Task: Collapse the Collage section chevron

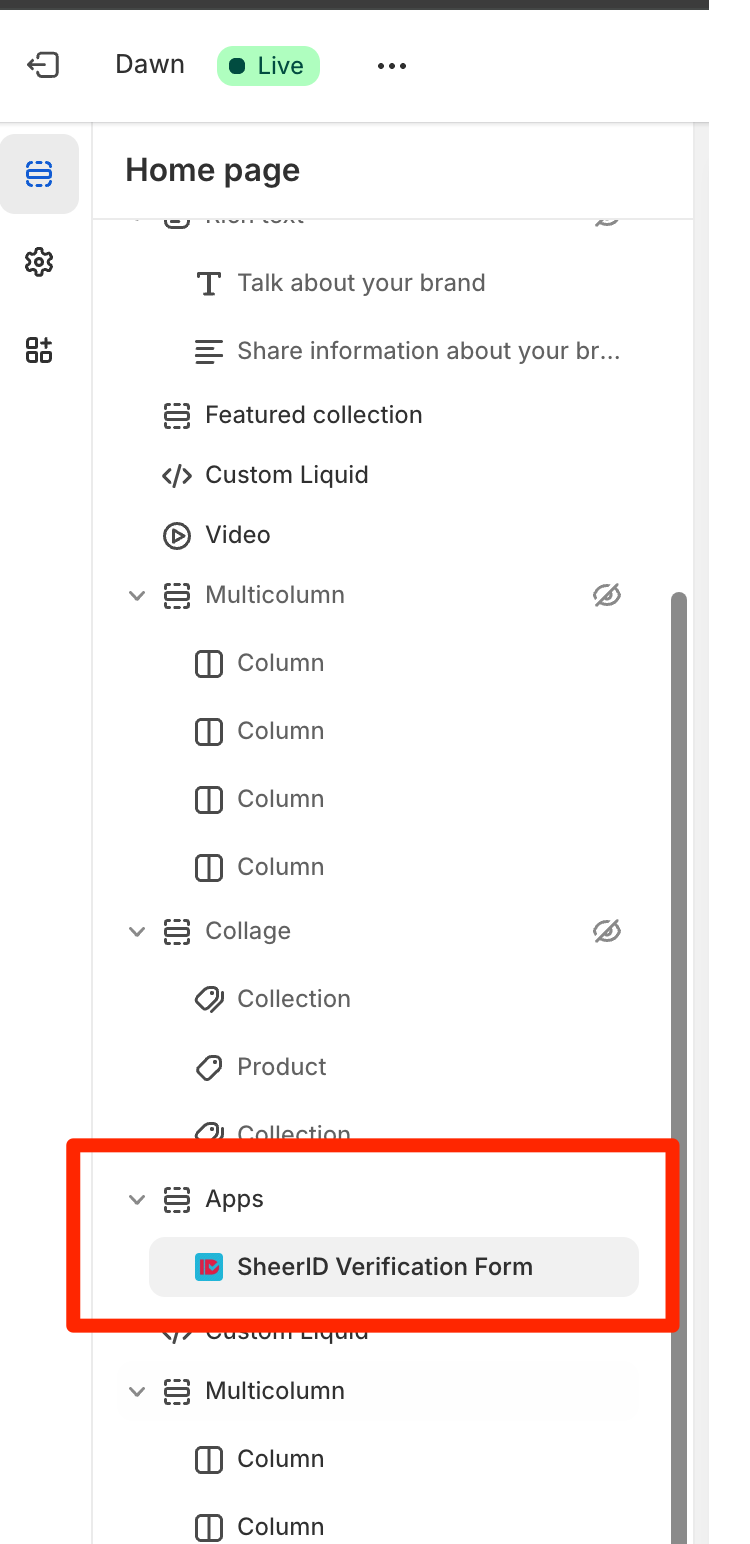Action: click(137, 931)
